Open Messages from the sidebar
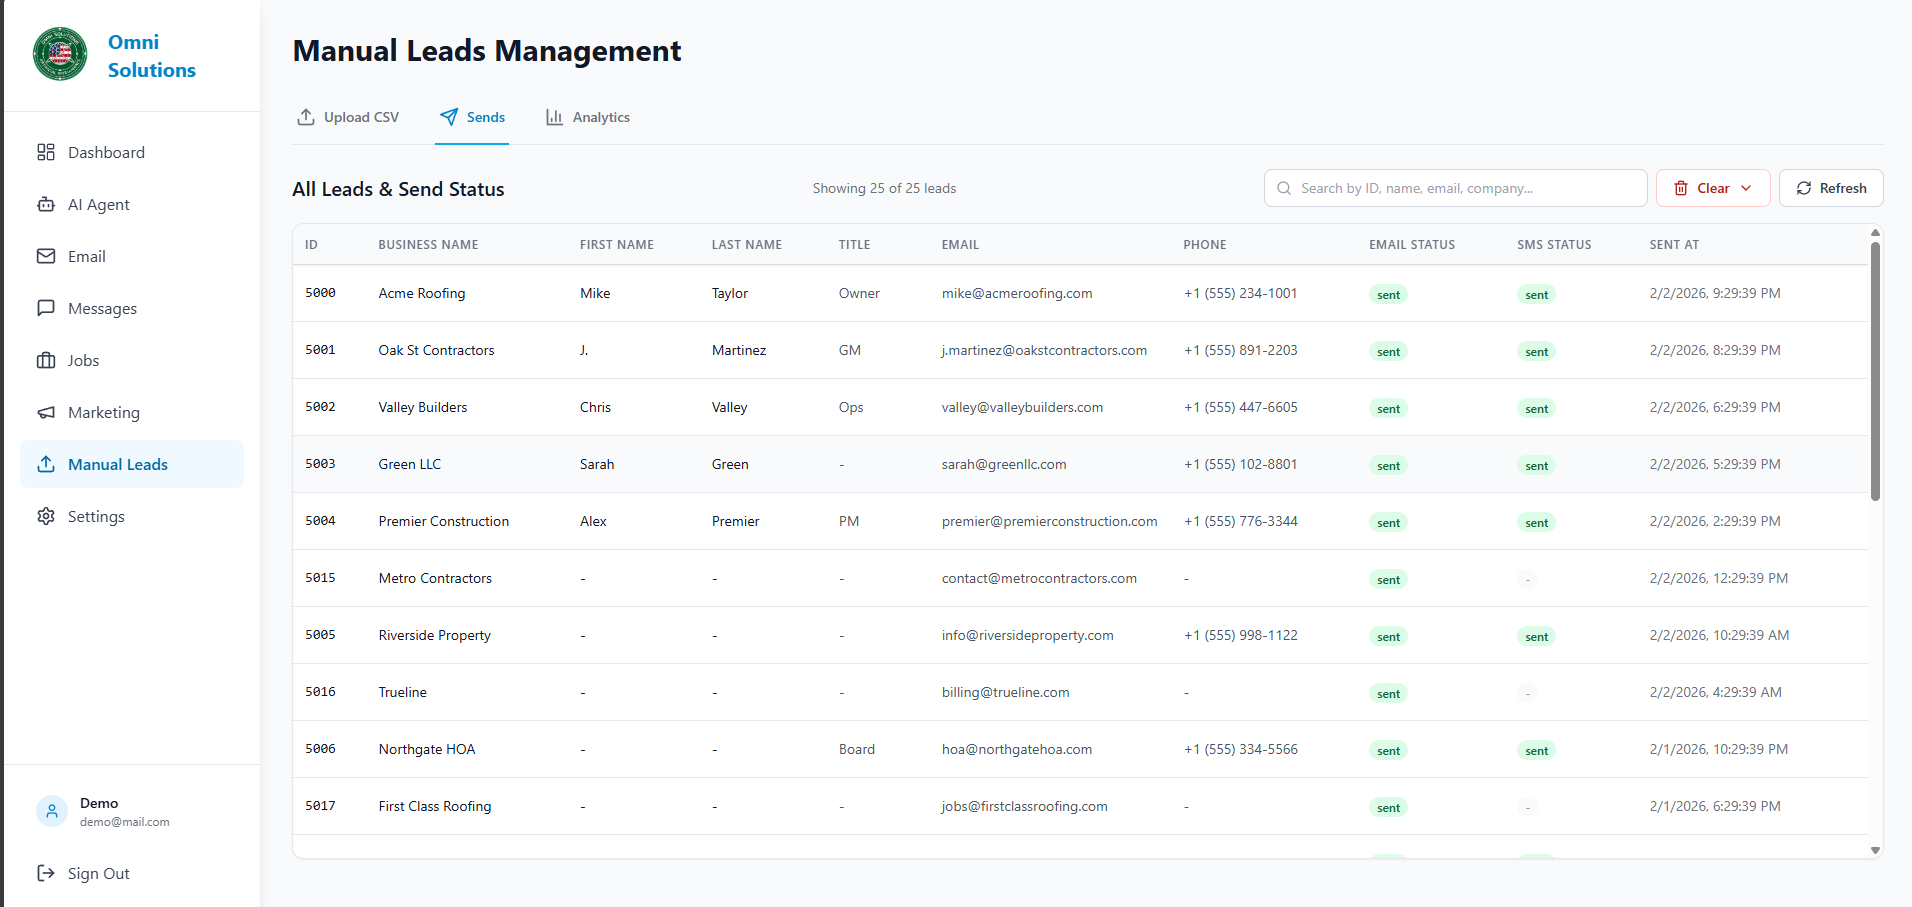 click(x=46, y=308)
